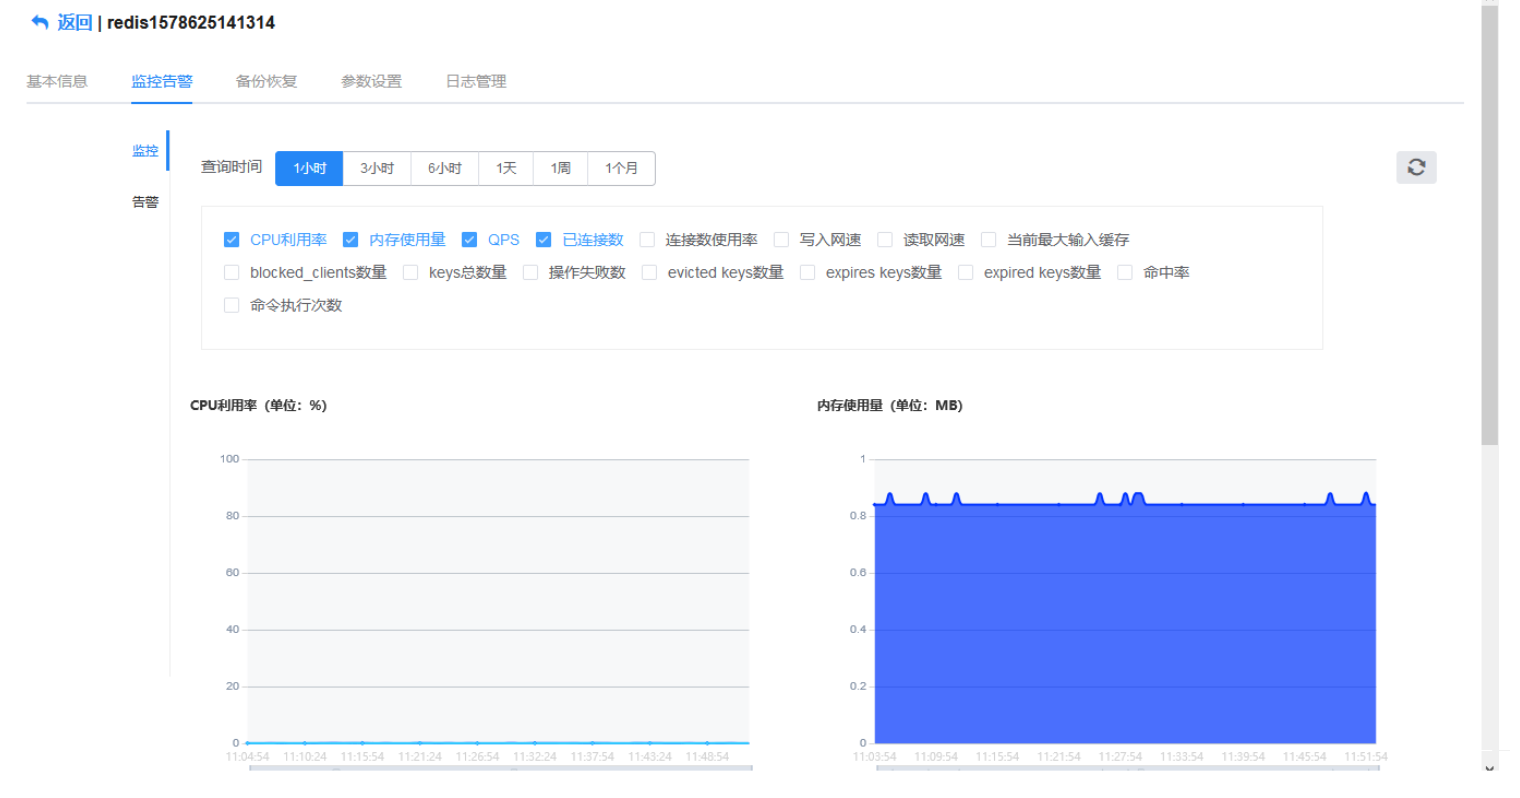Set query time to 1个月
The height and width of the screenshot is (798, 1520).
621,168
